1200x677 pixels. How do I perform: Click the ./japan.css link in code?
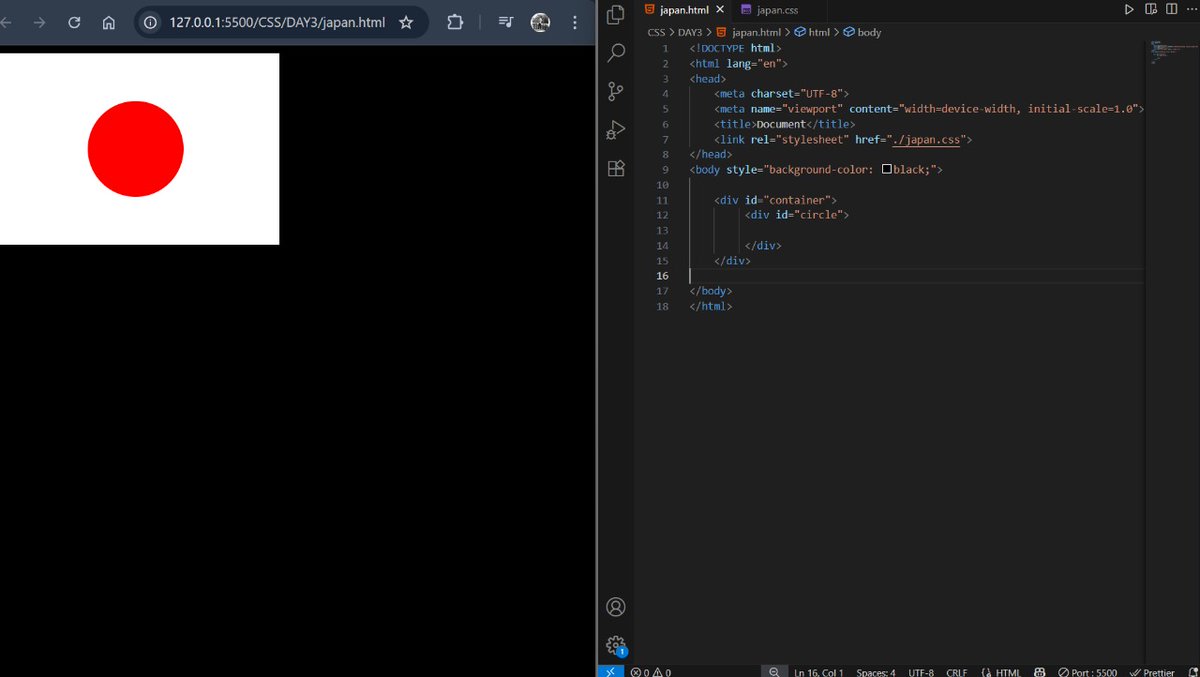tap(927, 139)
